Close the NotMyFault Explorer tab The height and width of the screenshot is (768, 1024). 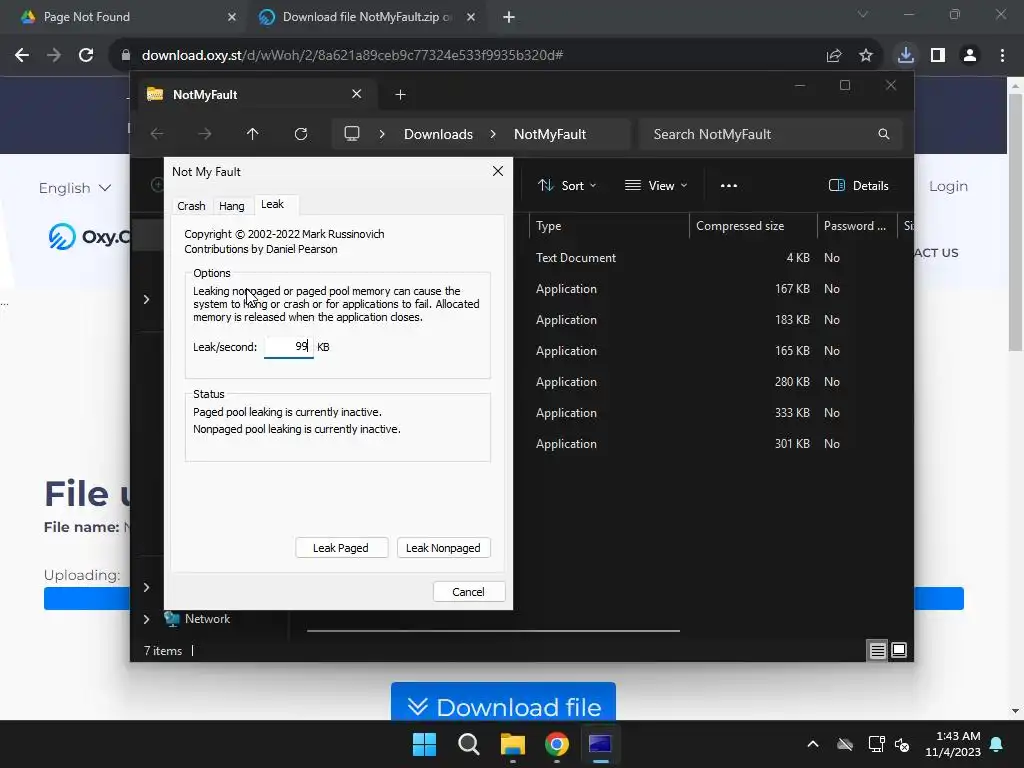[357, 94]
